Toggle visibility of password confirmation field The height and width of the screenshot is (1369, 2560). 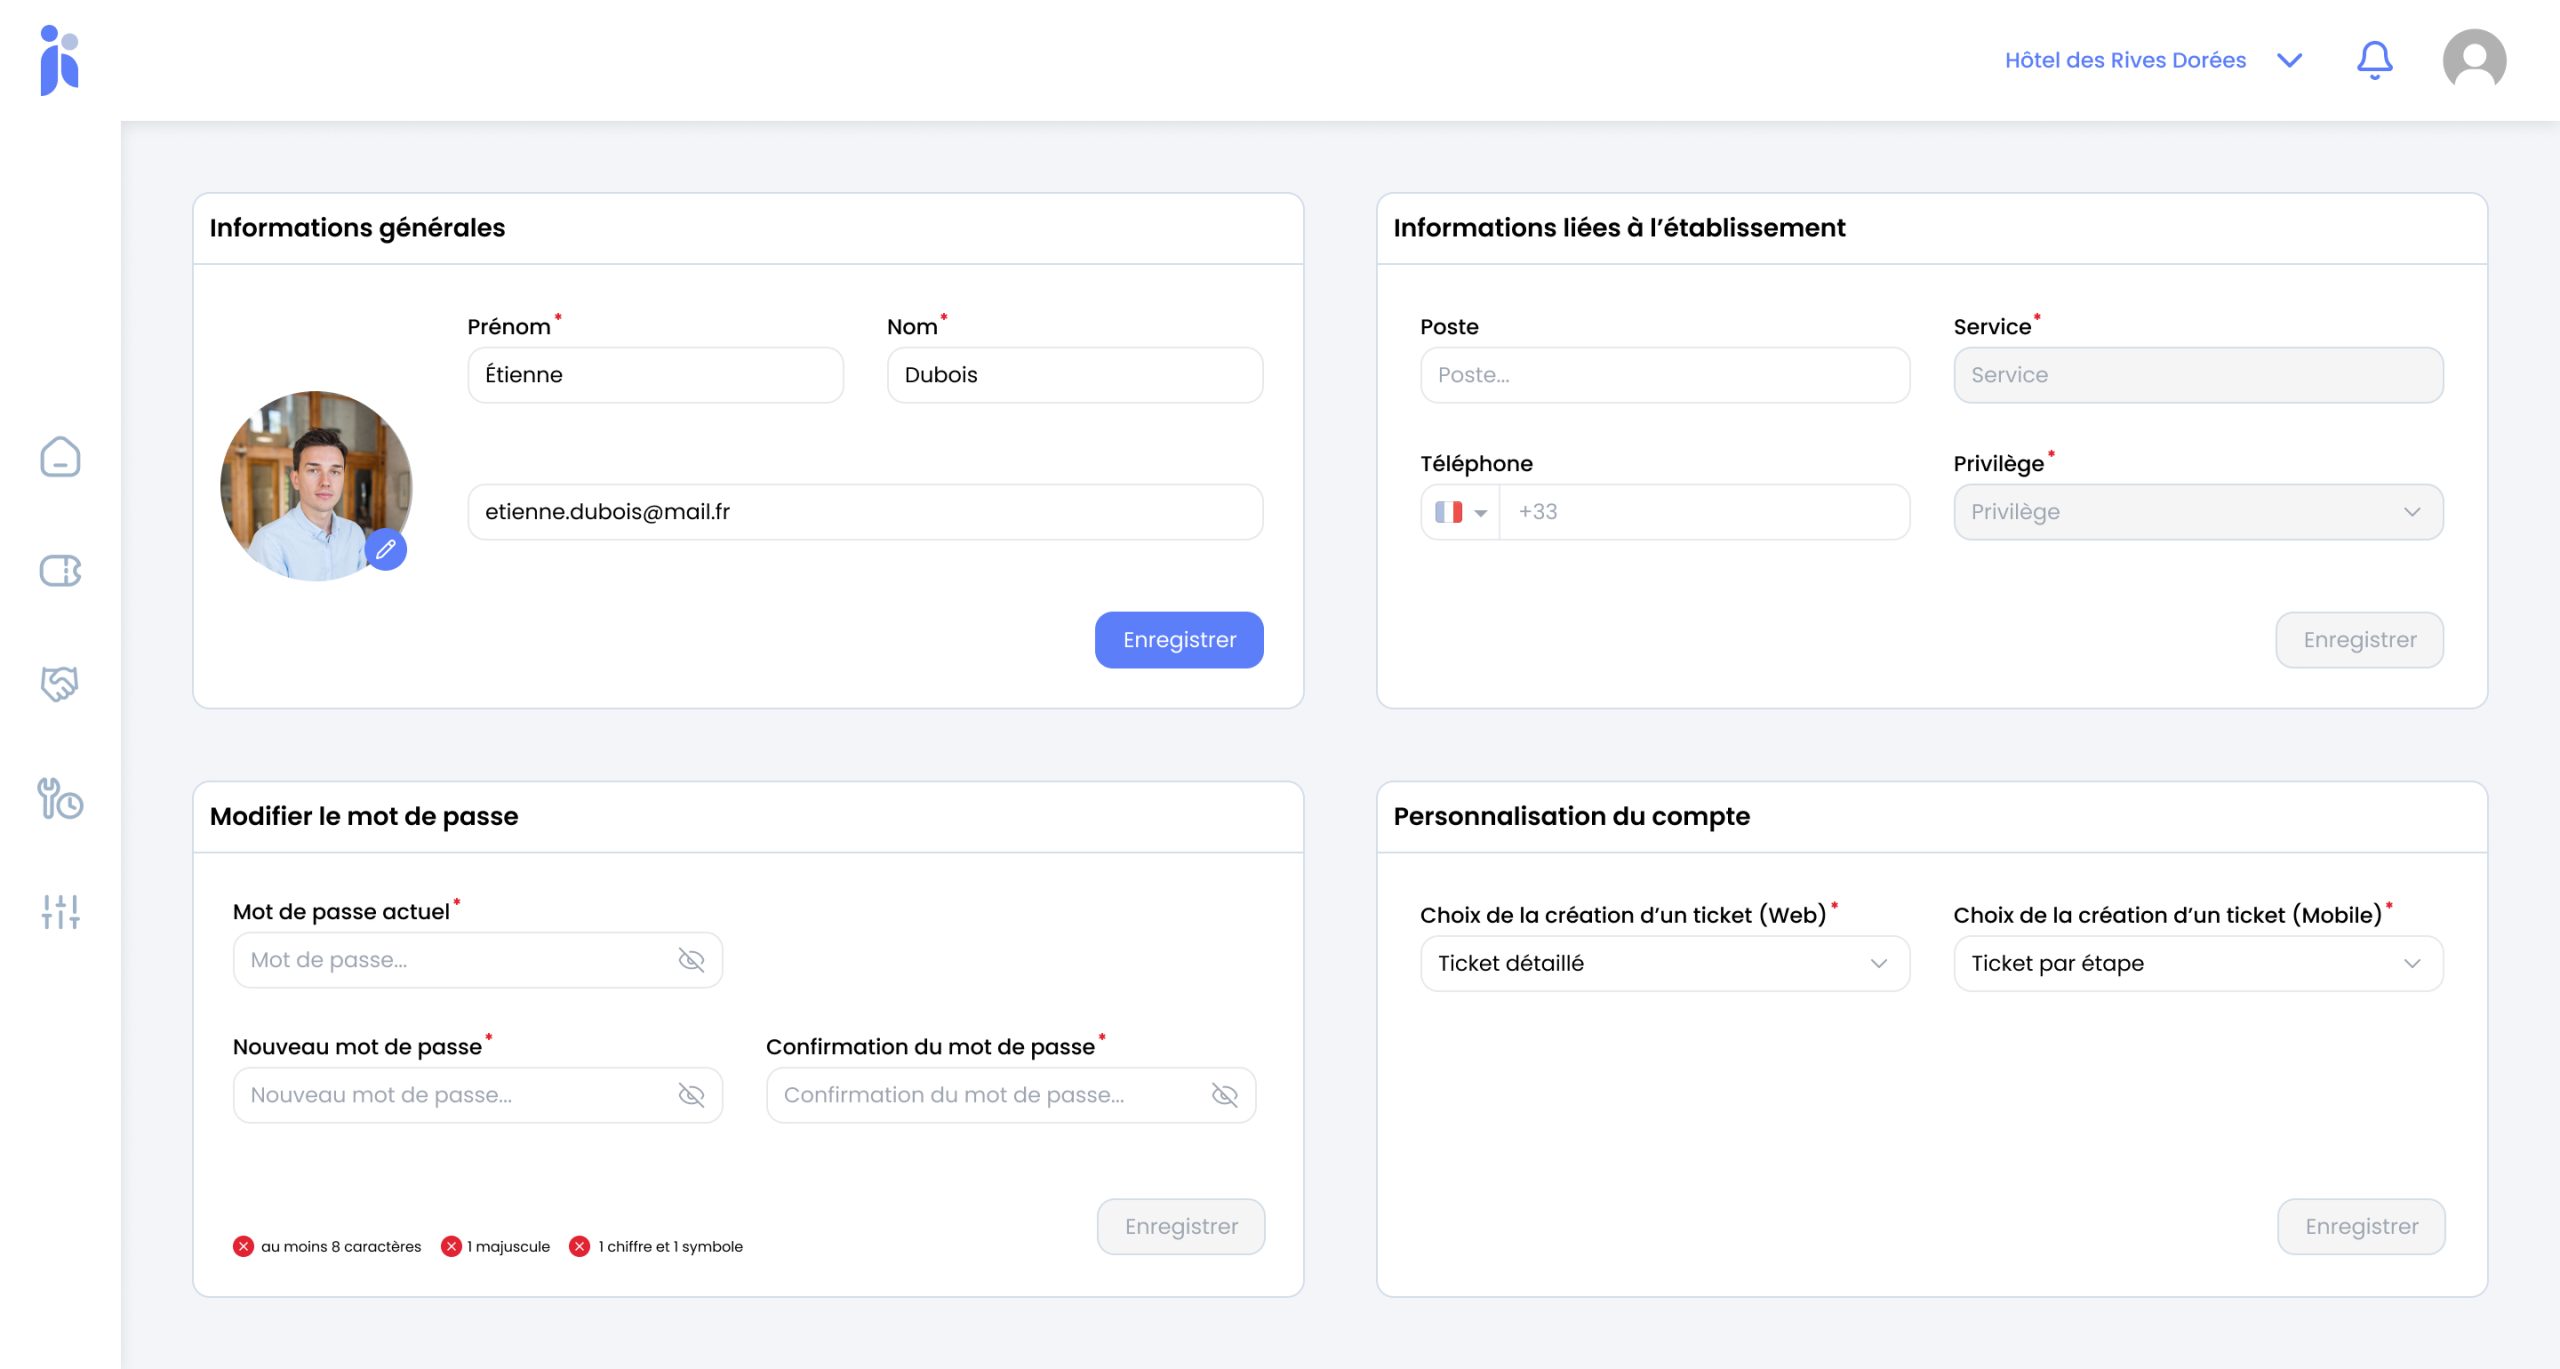click(1224, 1095)
